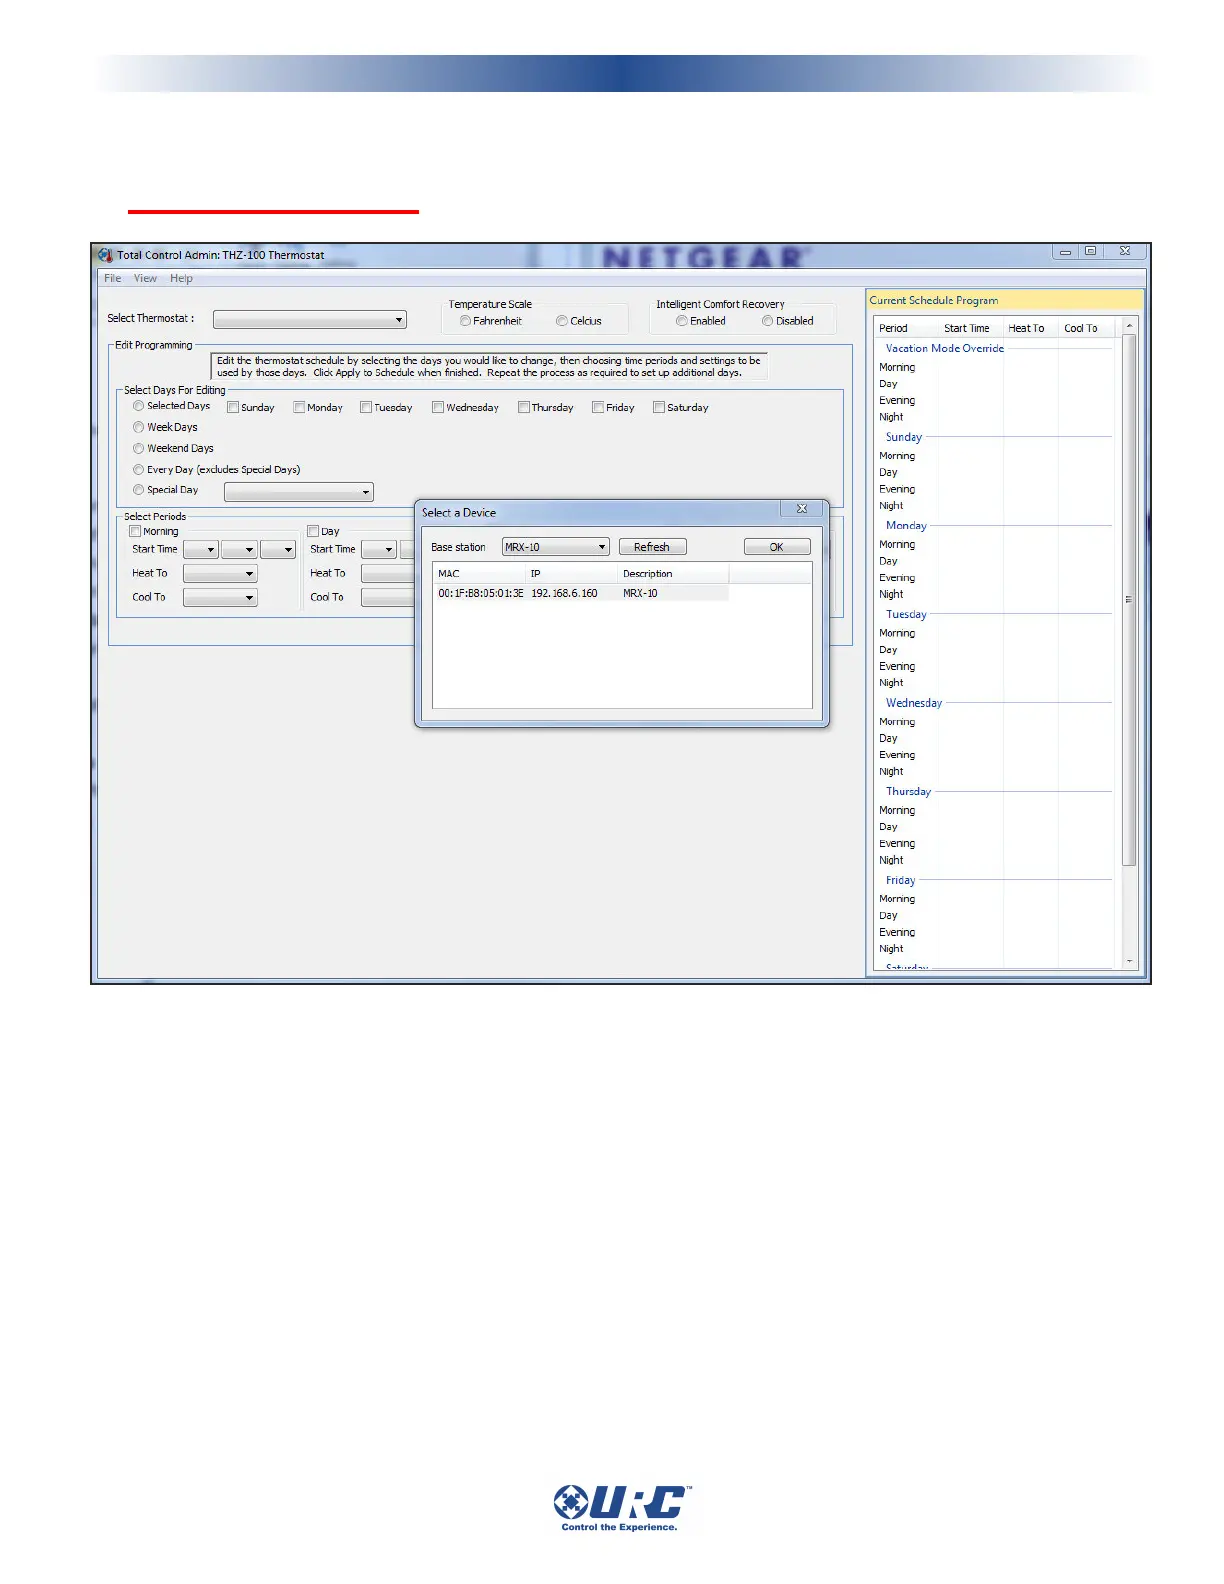Open Morning Start Time minute dropdown
The height and width of the screenshot is (1584, 1224).
(x=239, y=549)
